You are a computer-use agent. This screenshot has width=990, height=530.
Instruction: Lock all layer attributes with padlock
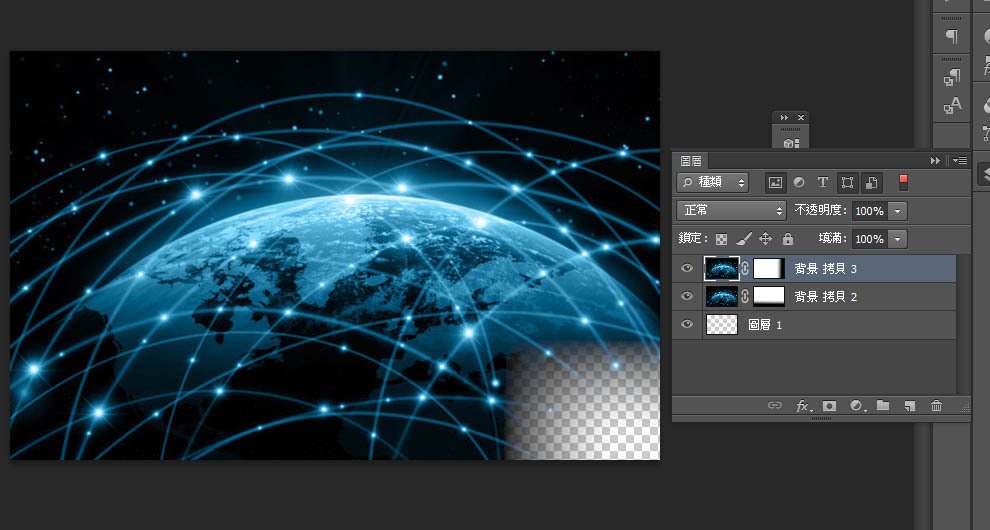[x=787, y=239]
